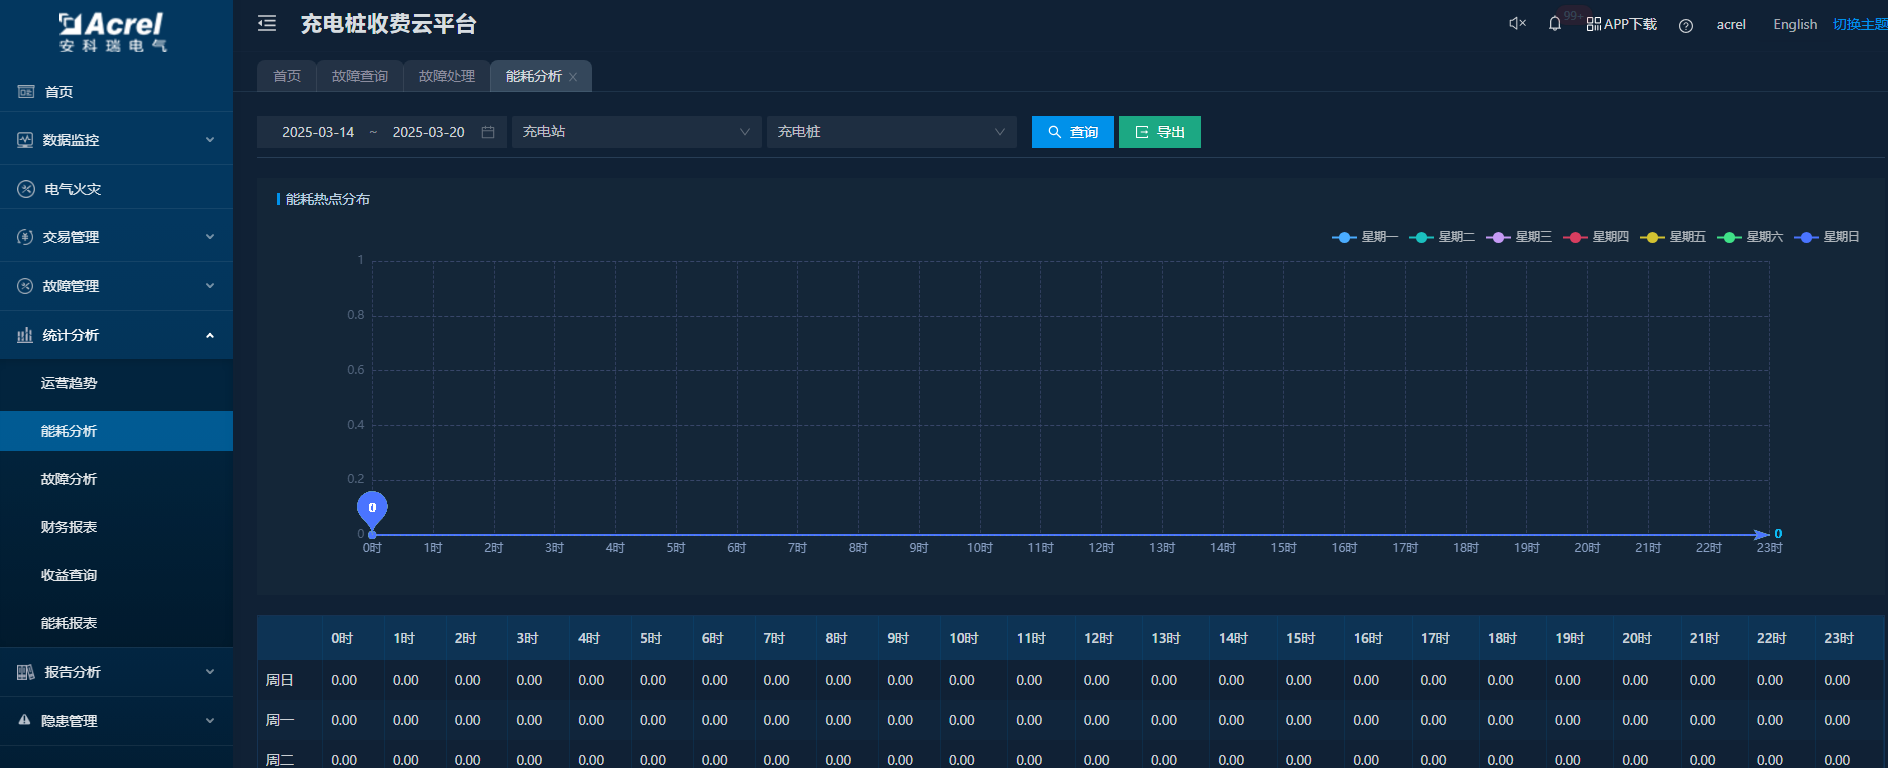Click the mute sound icon

tap(1517, 23)
